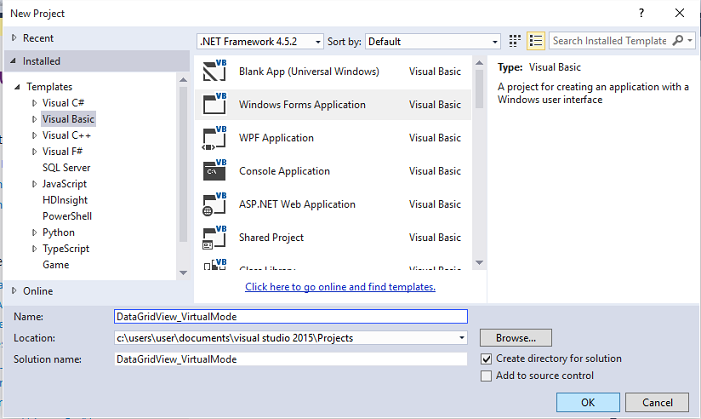Click the Browse... button

click(x=516, y=338)
